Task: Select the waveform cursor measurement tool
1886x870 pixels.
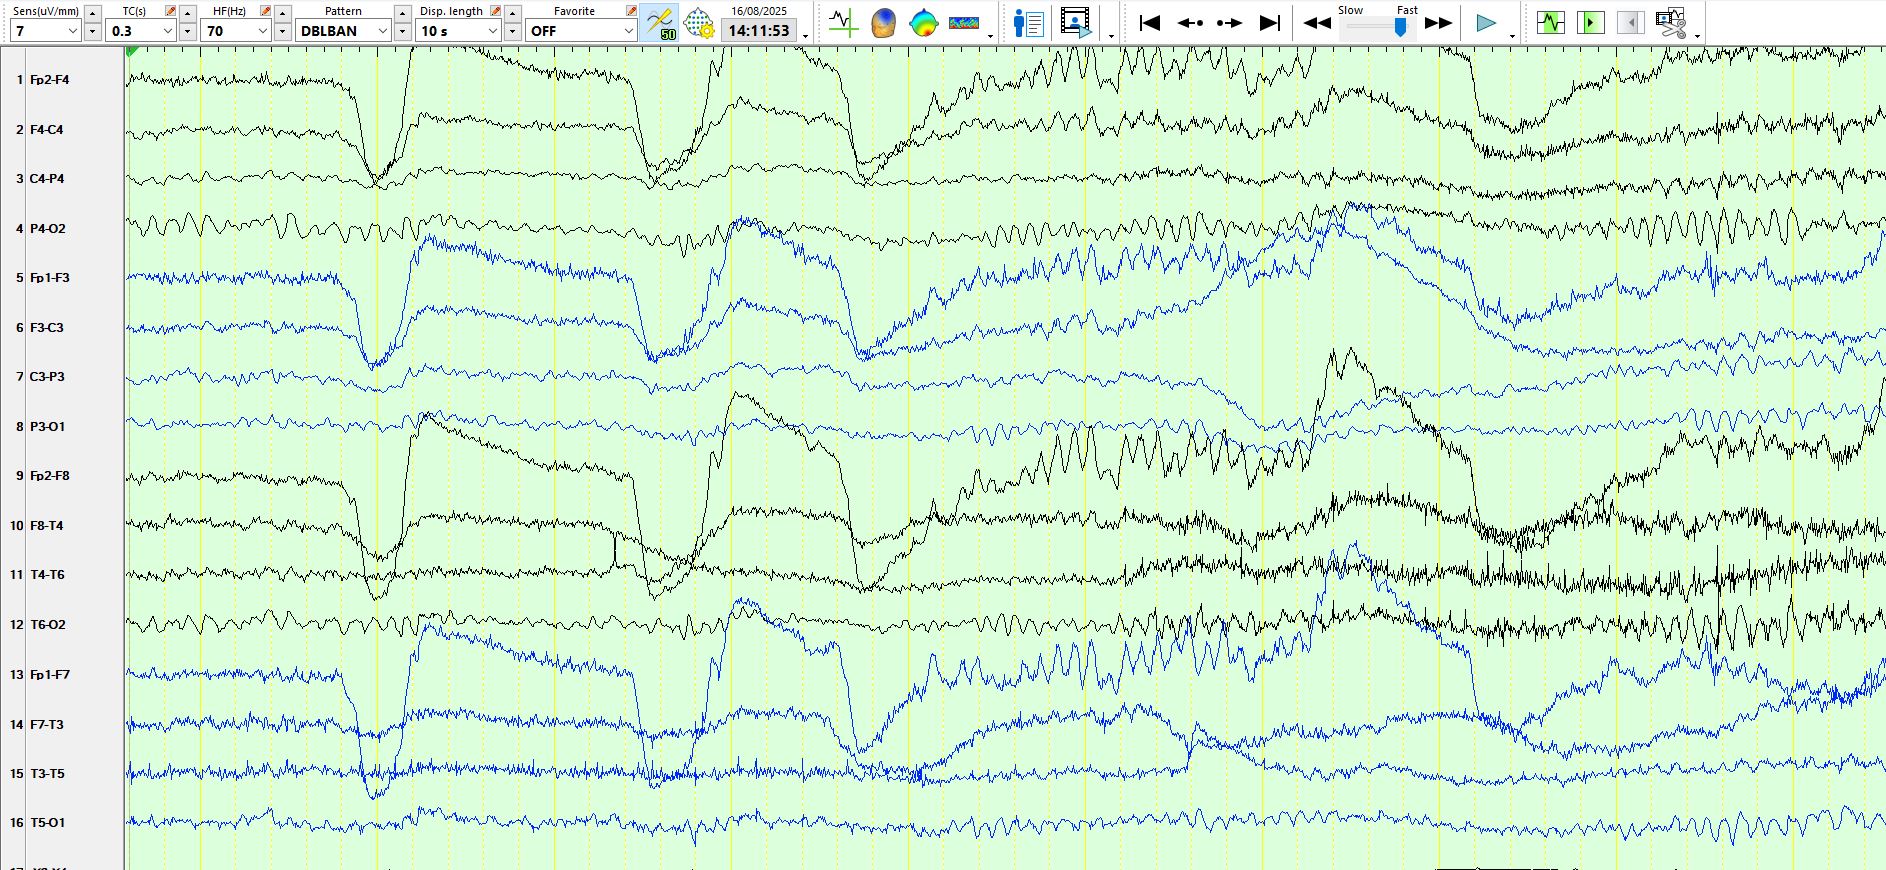Action: 843,22
